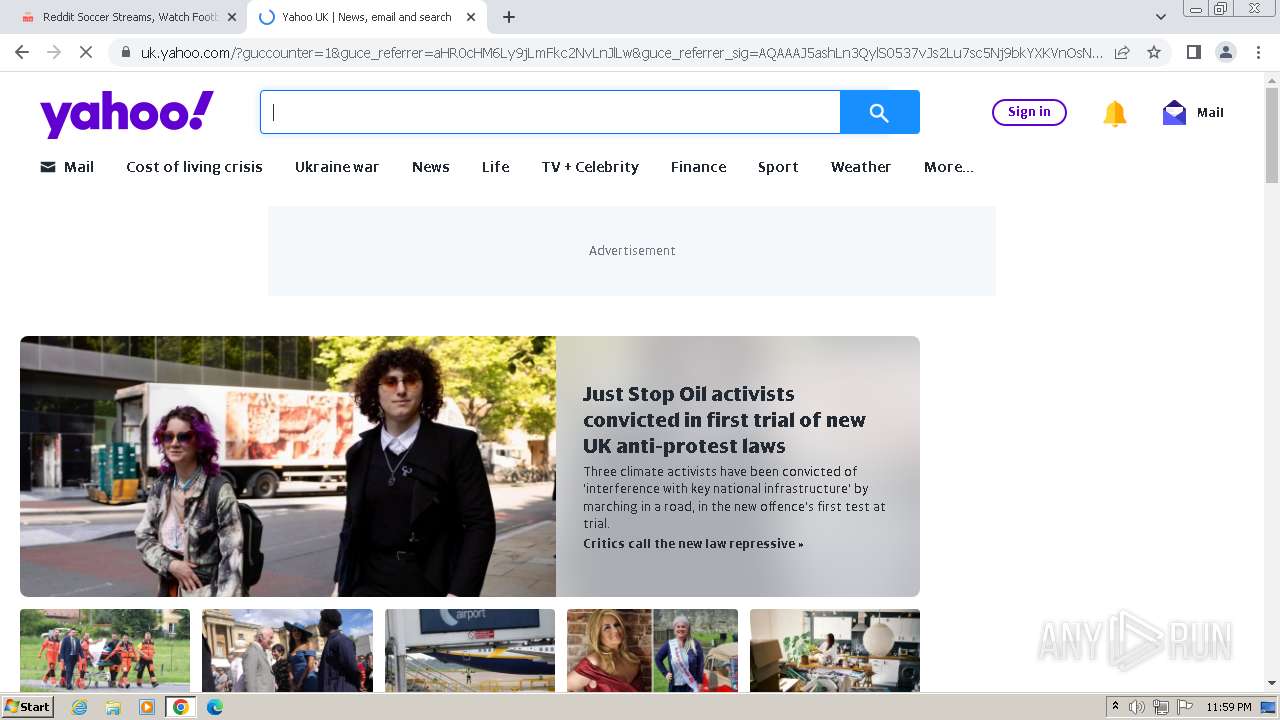View site information lock icon
1280x720 pixels.
click(x=125, y=52)
